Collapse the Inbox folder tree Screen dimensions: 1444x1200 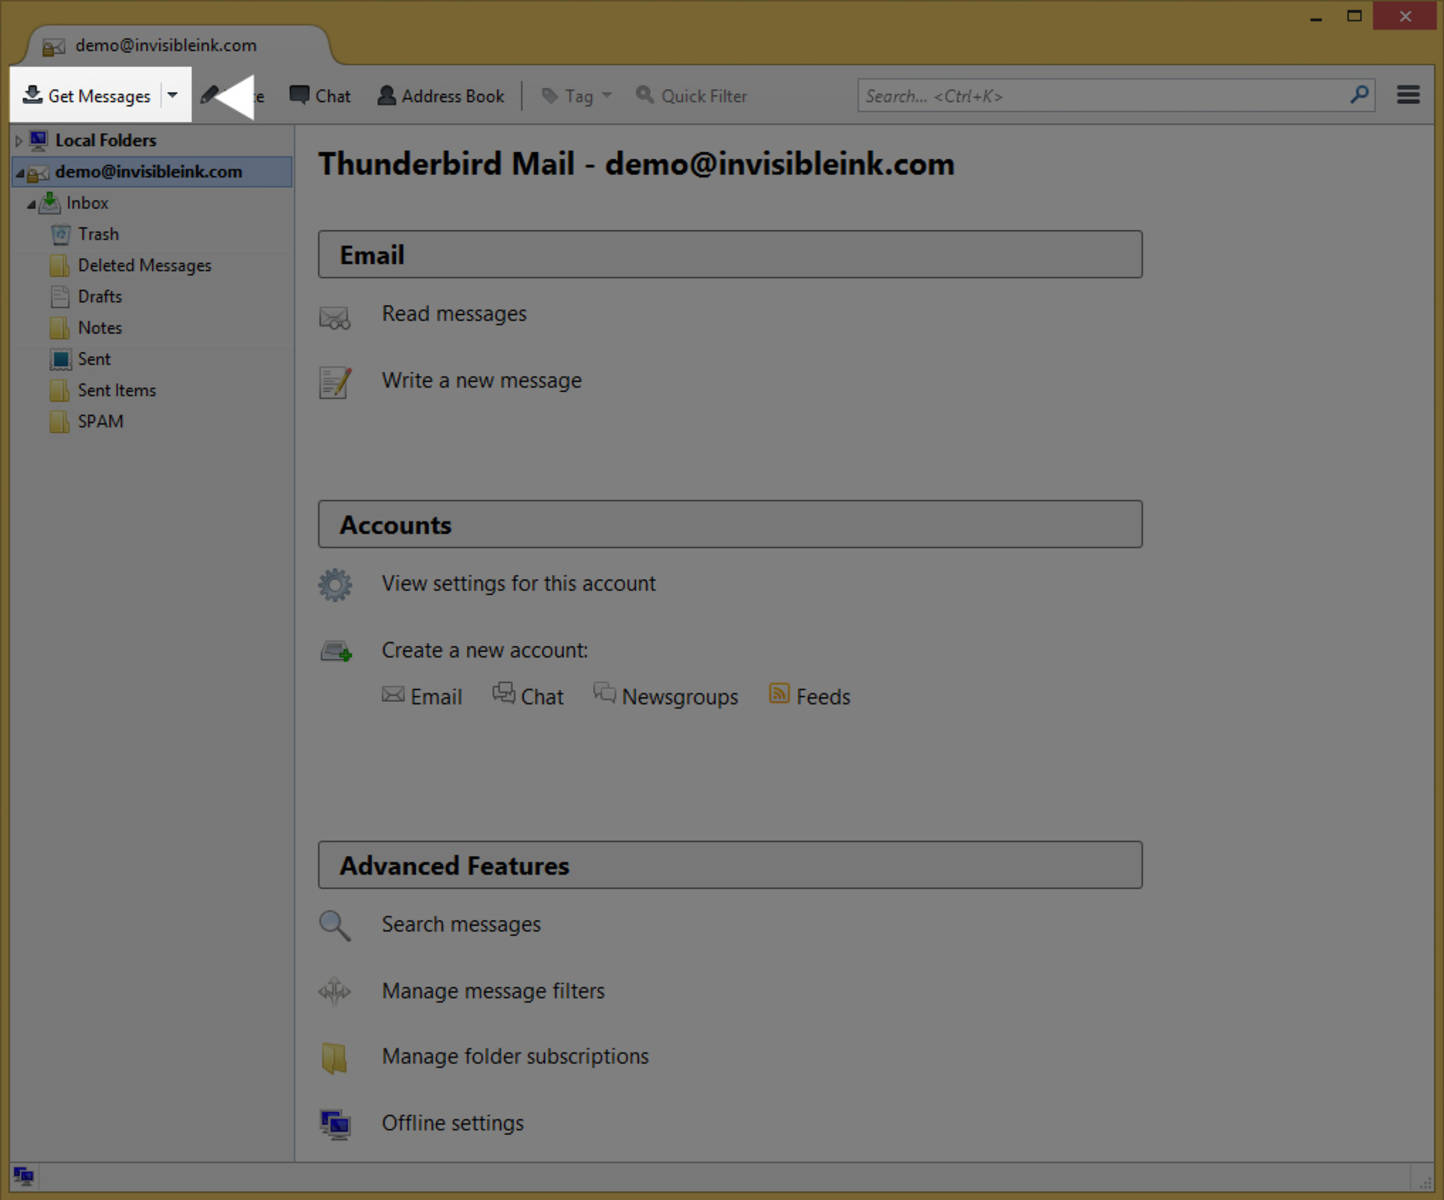click(x=31, y=204)
